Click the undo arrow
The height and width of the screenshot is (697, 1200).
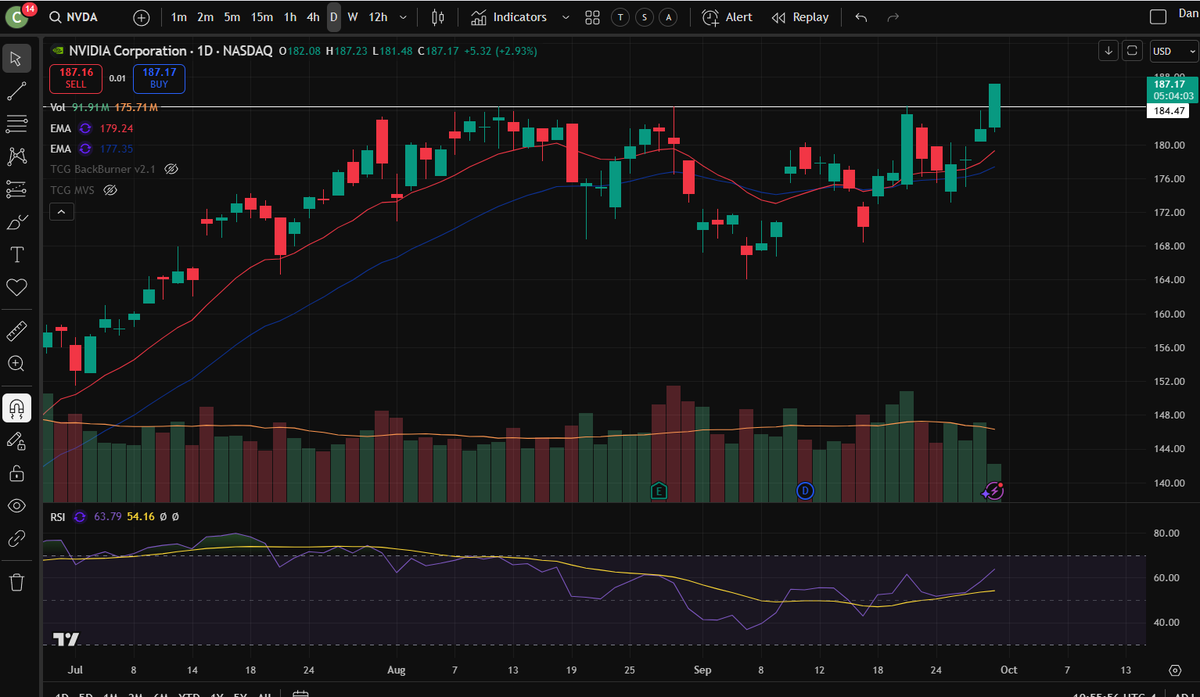pos(862,17)
